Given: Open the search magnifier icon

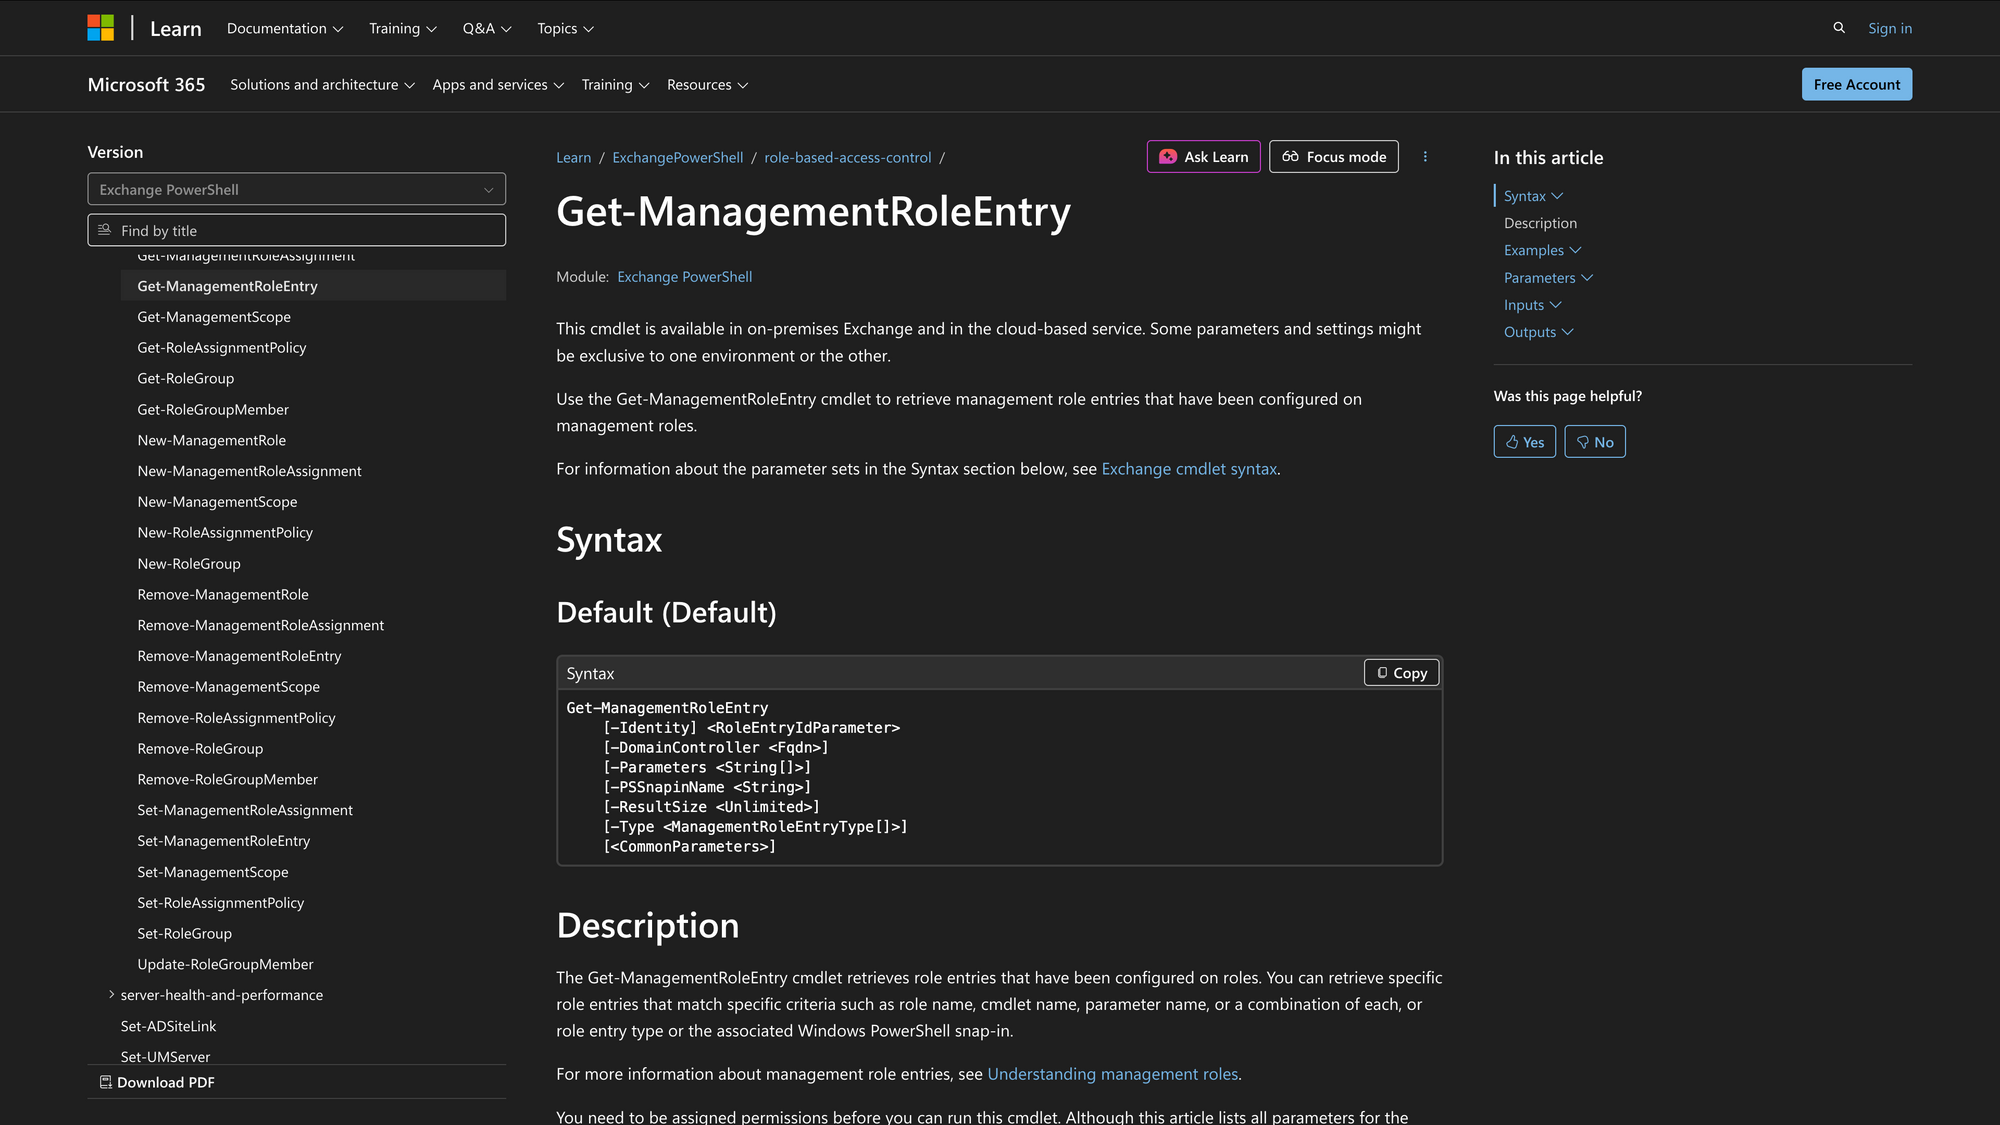Looking at the screenshot, I should click(x=1839, y=28).
